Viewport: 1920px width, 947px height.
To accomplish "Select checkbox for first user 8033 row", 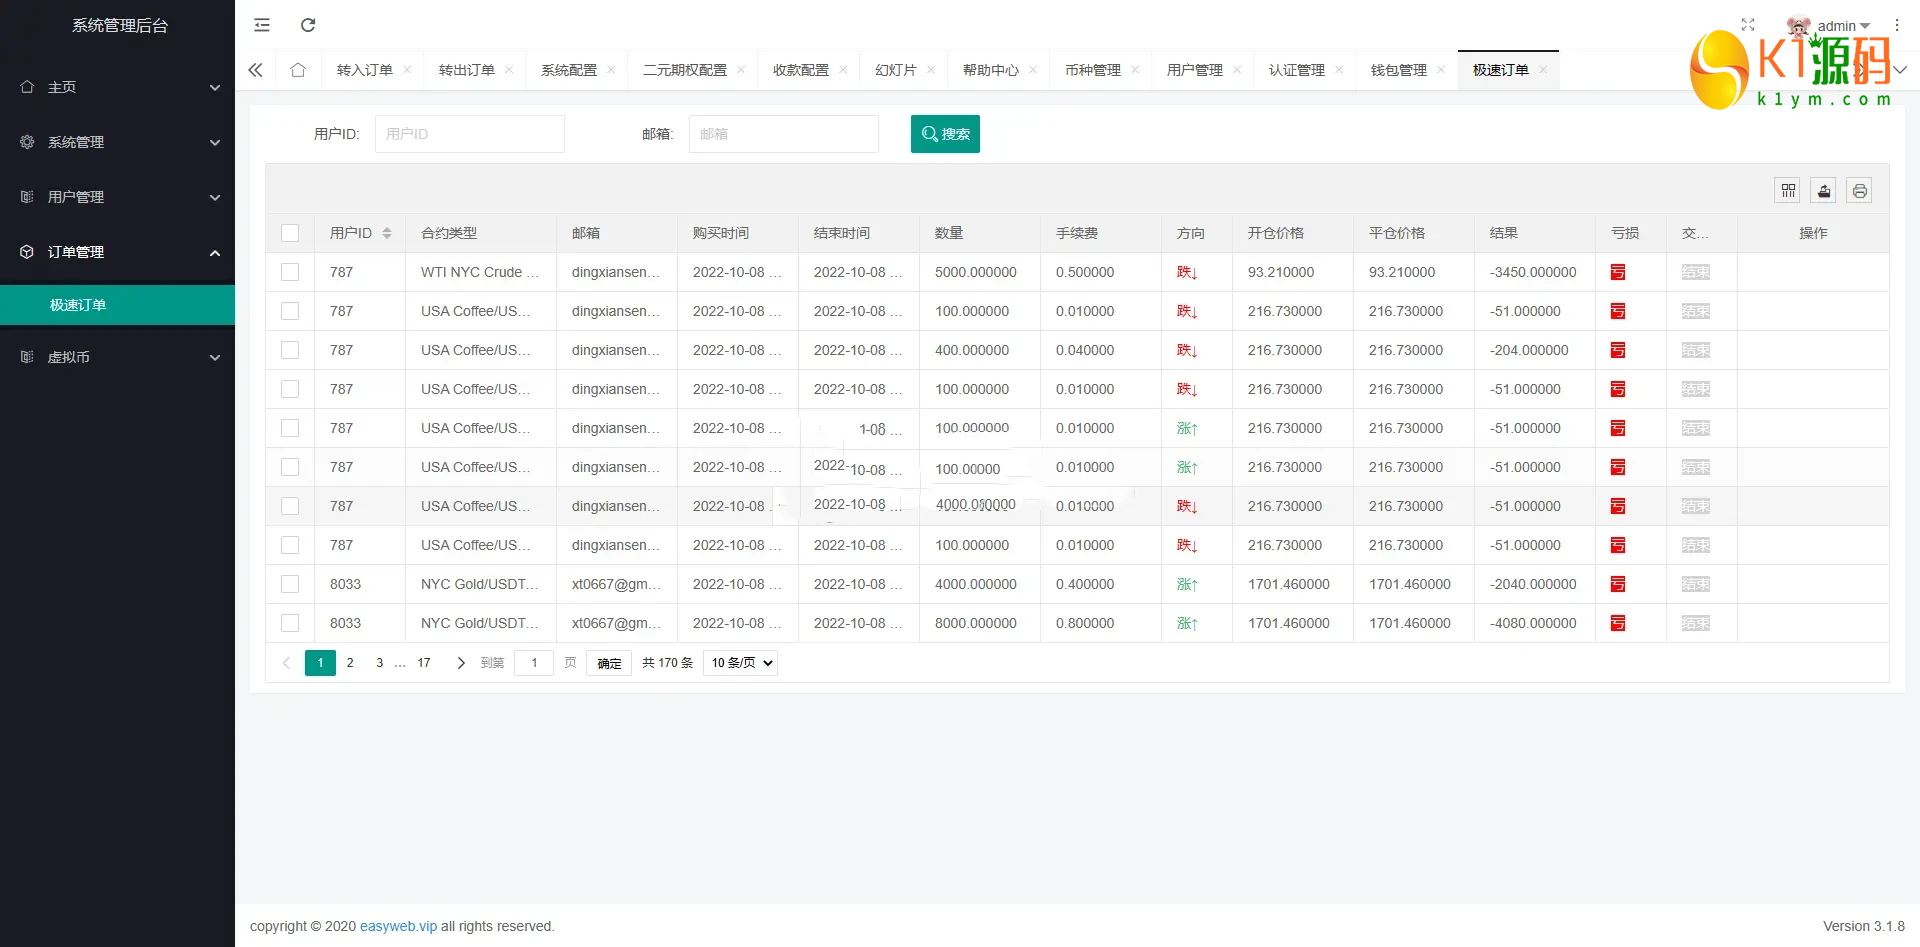I will pos(290,584).
